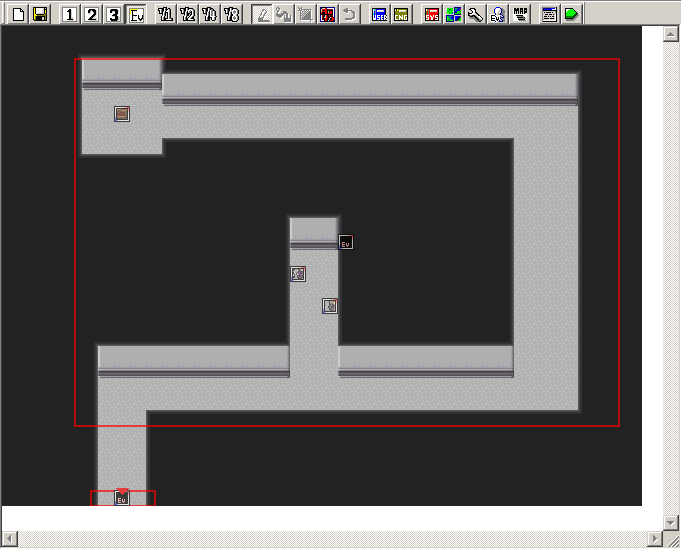Switch to layer 1 editing
The width and height of the screenshot is (681, 549).
tap(70, 14)
